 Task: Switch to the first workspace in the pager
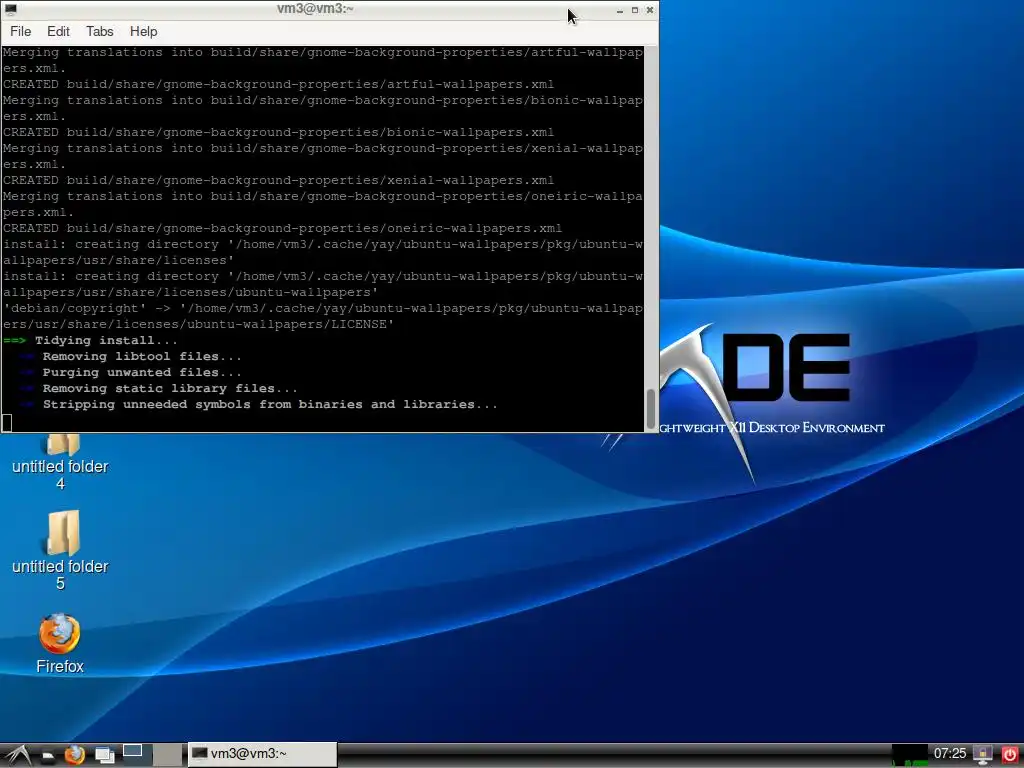pos(136,755)
